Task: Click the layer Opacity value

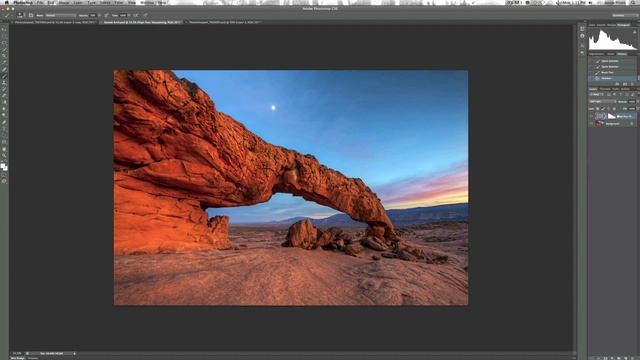Action: coord(632,102)
